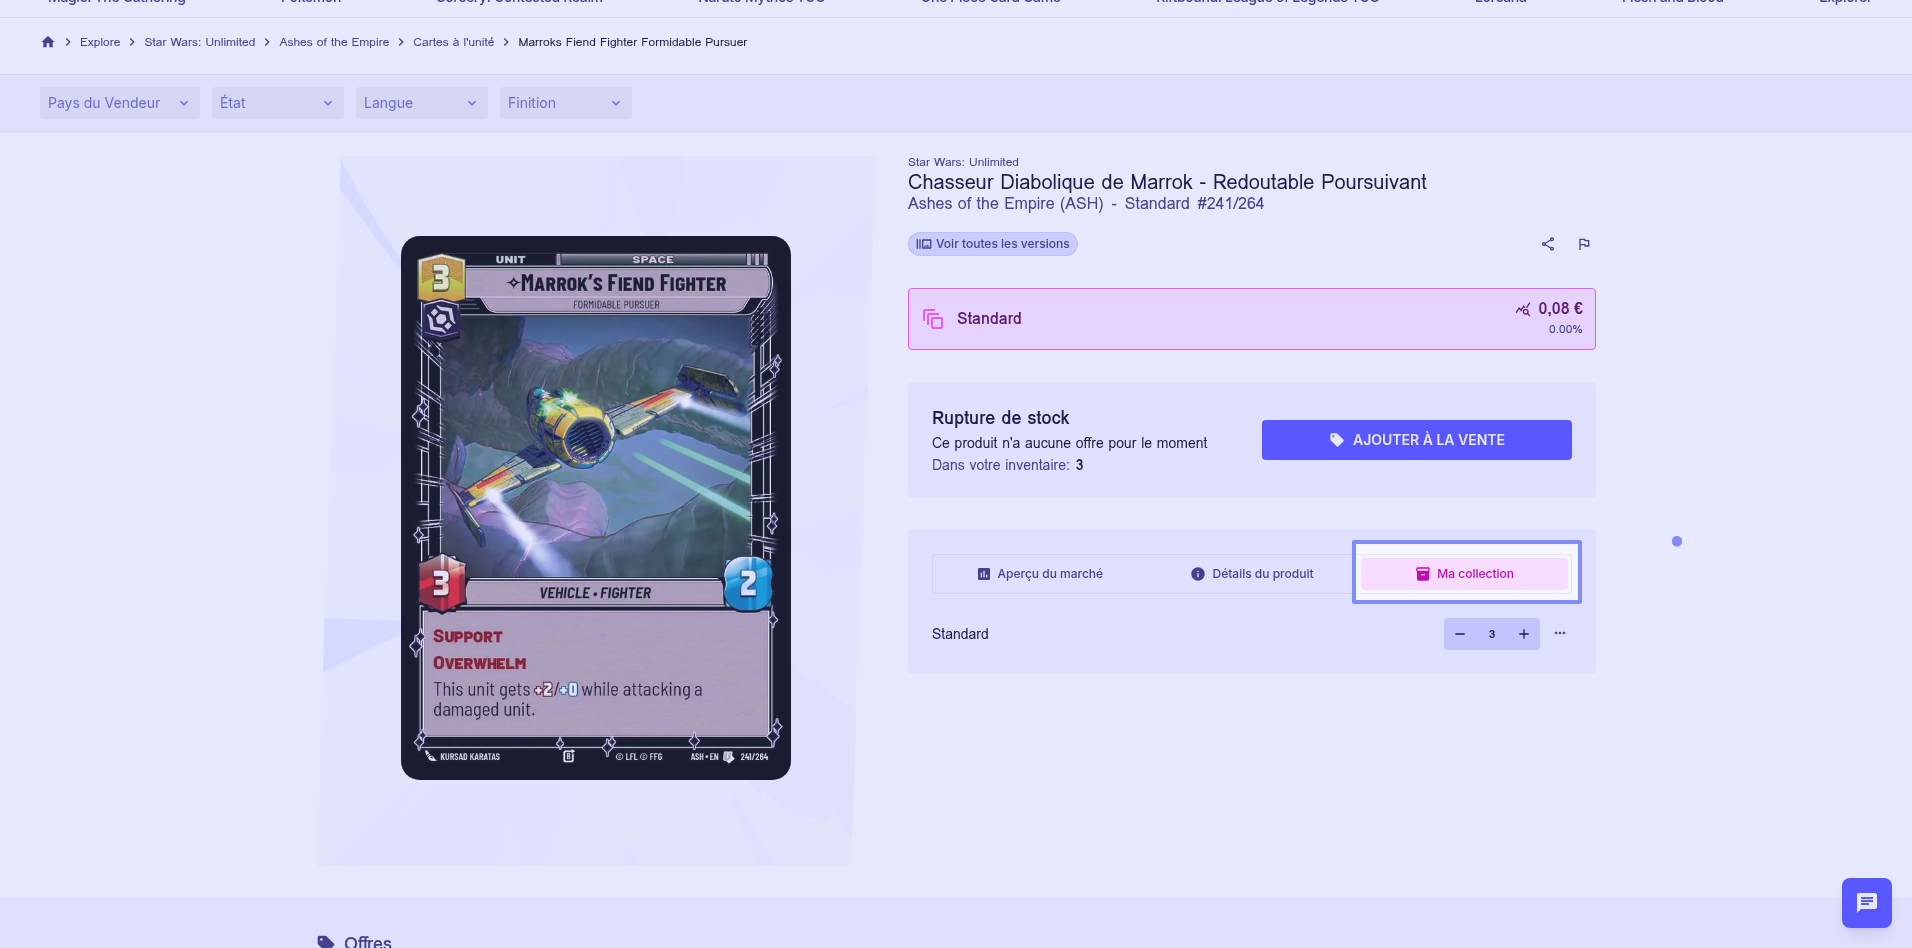Click the Marrok's Fiend Fighter card image
This screenshot has height=948, width=1912.
596,508
